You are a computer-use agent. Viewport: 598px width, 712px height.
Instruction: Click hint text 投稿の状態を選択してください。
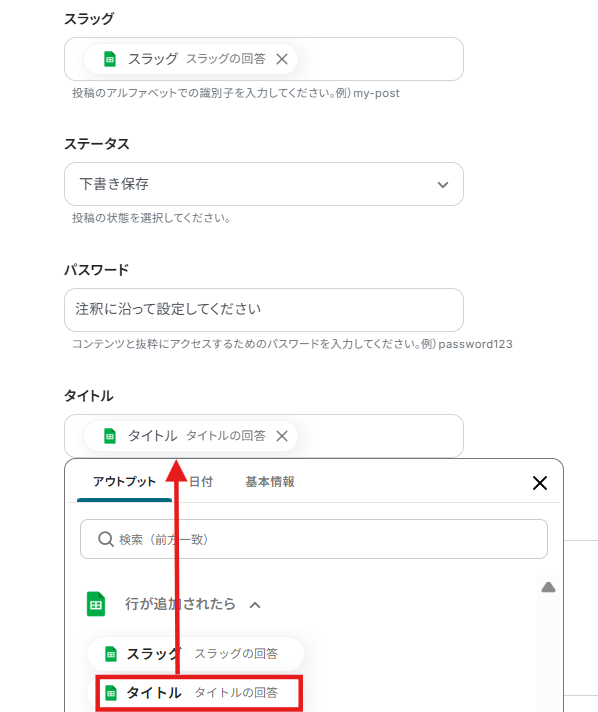[151, 218]
